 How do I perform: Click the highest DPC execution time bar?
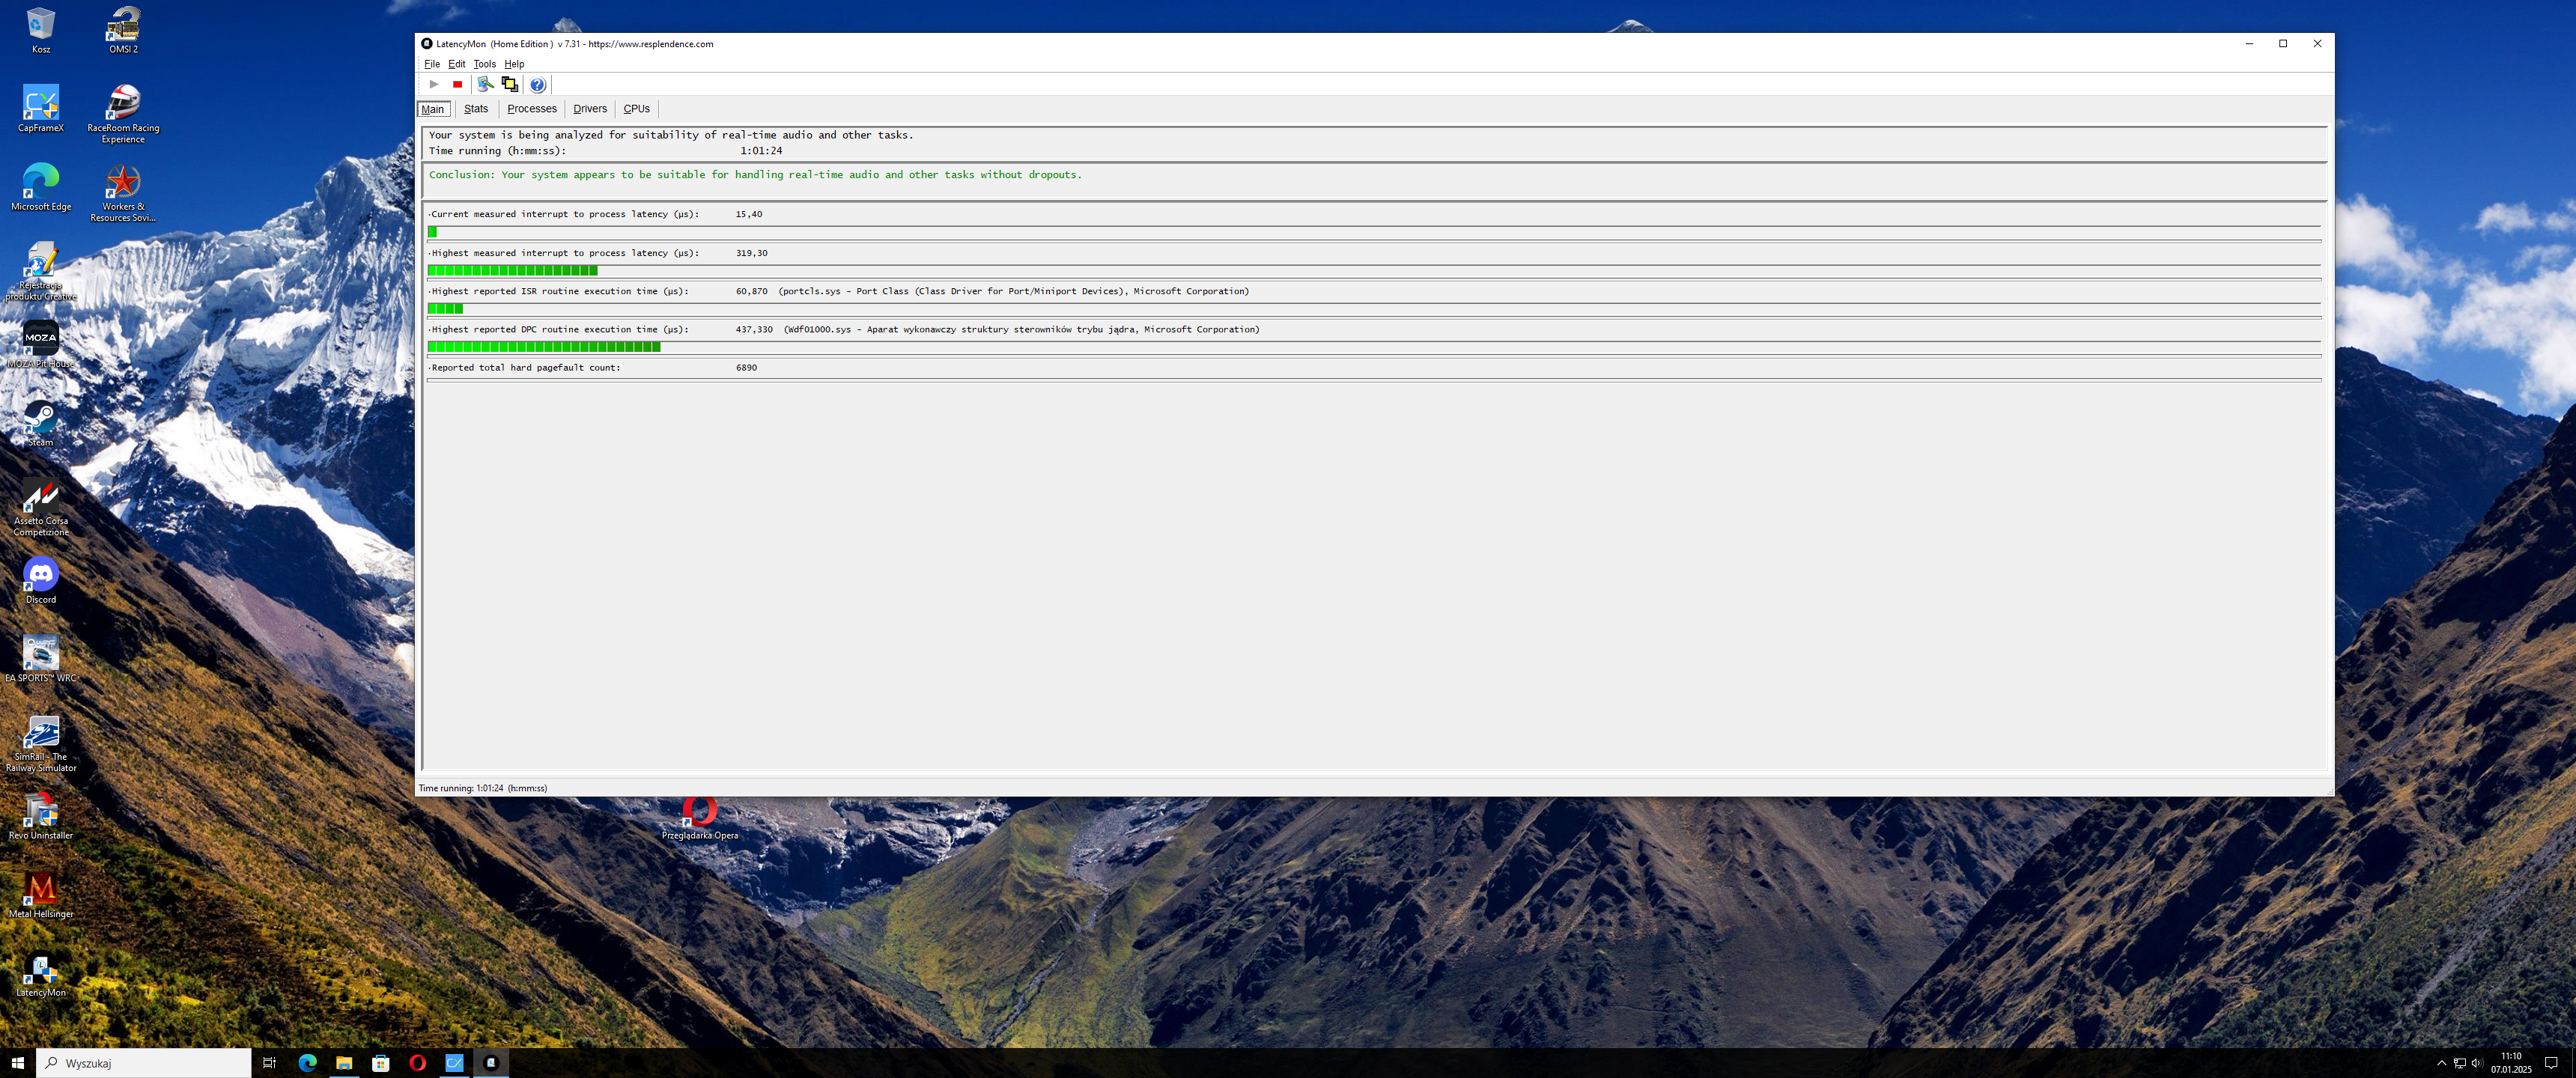pyautogui.click(x=544, y=347)
